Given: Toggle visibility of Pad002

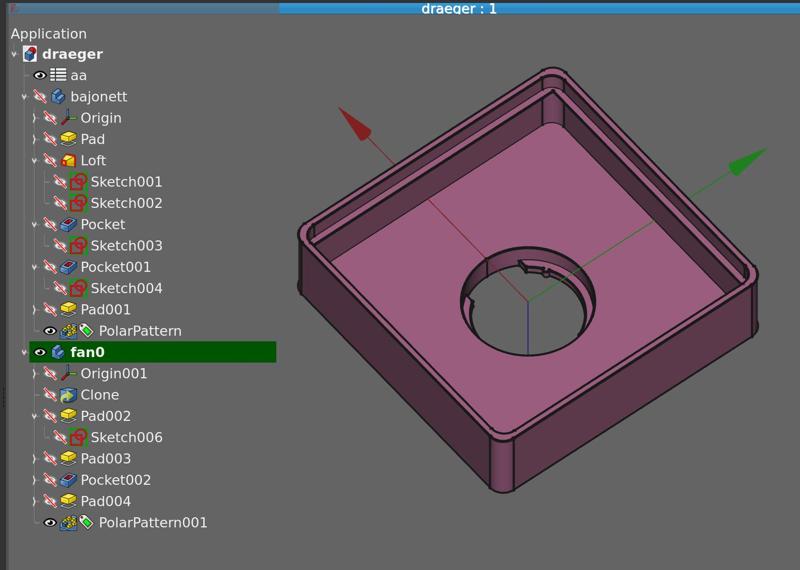Looking at the screenshot, I should click(x=49, y=416).
